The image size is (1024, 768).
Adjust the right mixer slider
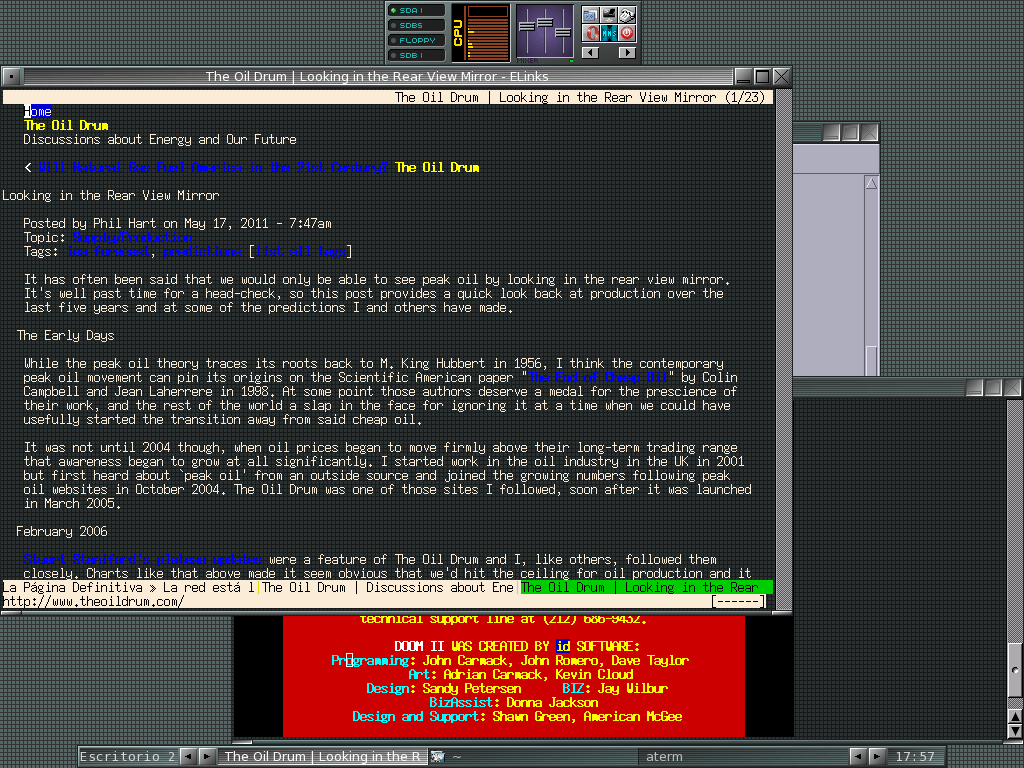pos(563,32)
